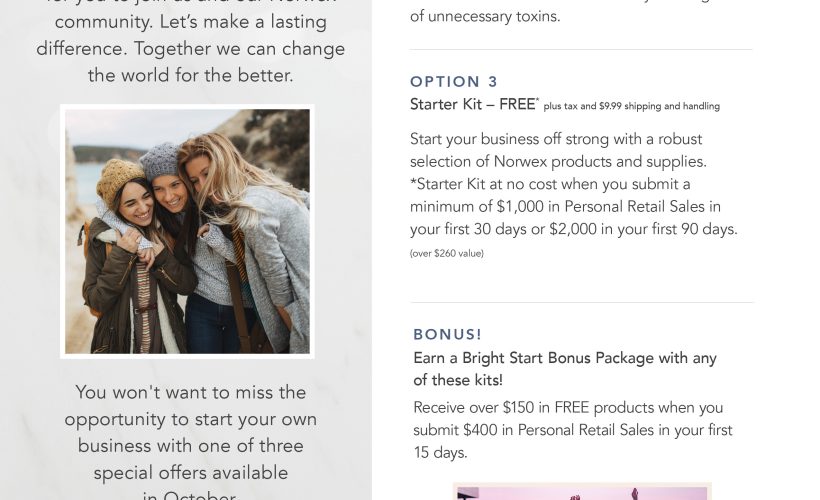This screenshot has height=500, width=820.
Task: Click "Start your business off strong" sentence
Action: pos(556,139)
